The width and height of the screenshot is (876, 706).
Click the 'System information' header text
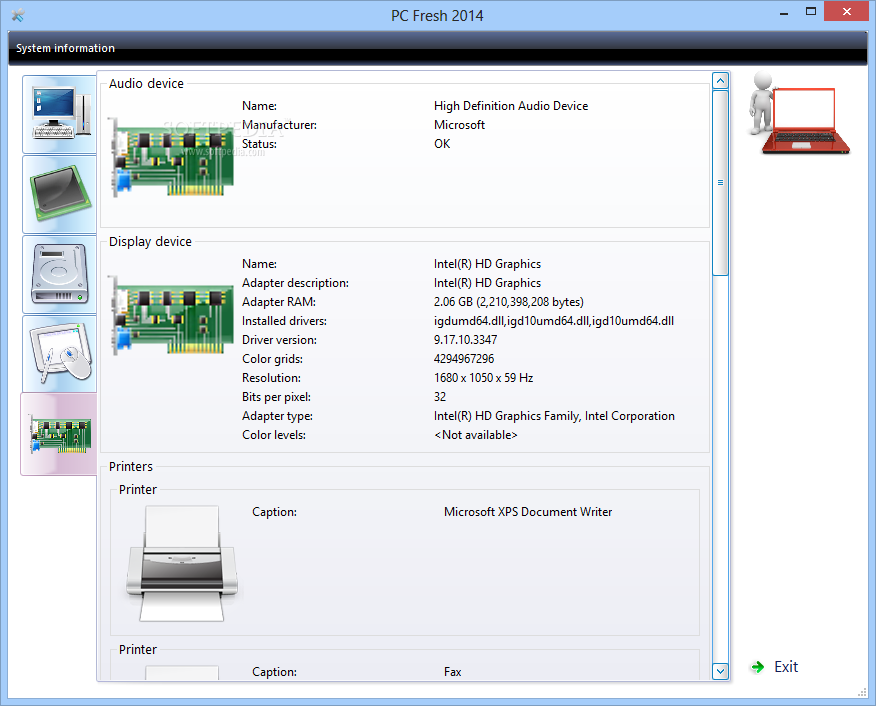65,49
